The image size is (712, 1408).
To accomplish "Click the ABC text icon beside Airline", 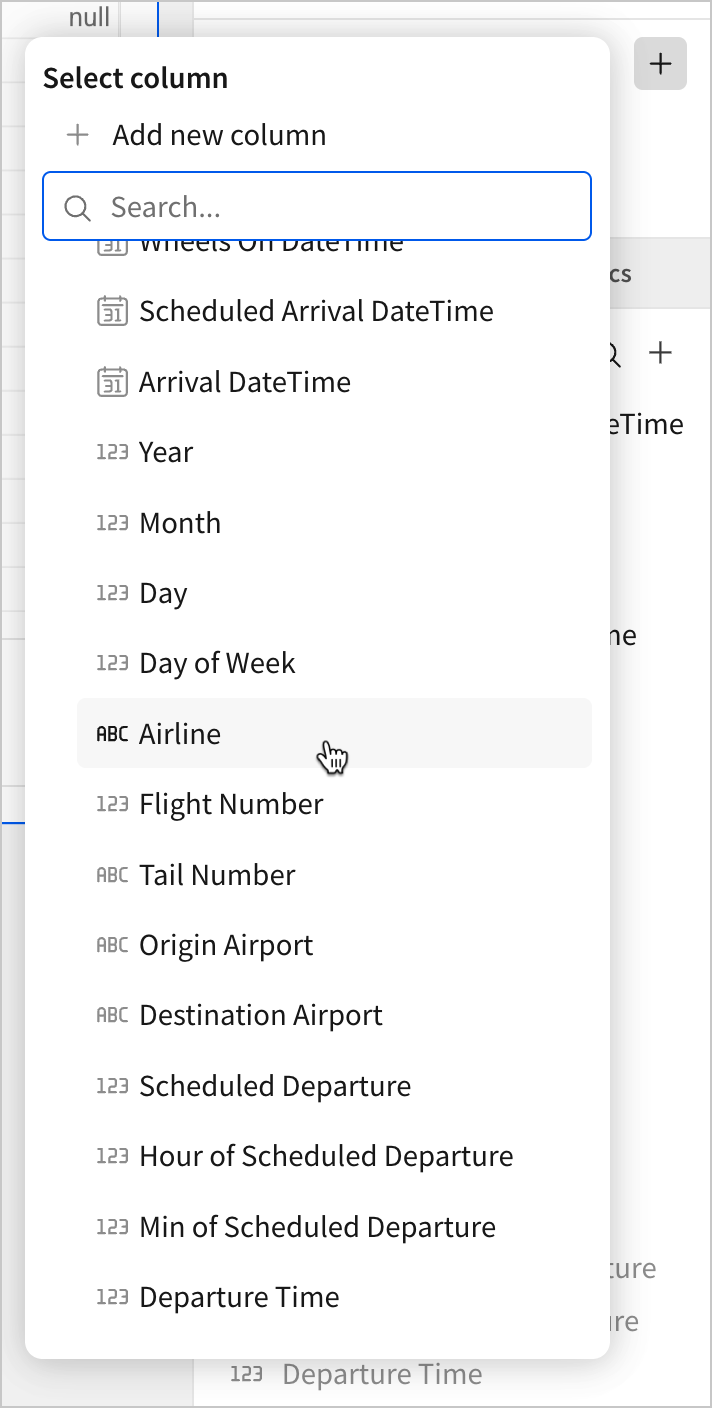I will [112, 734].
